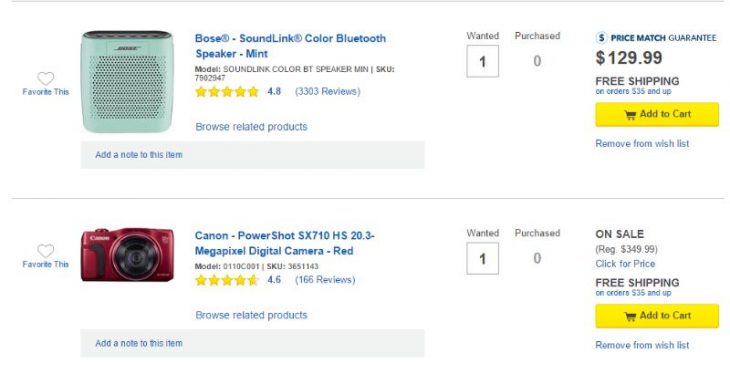Browse related products for the Canon camera

(x=251, y=315)
